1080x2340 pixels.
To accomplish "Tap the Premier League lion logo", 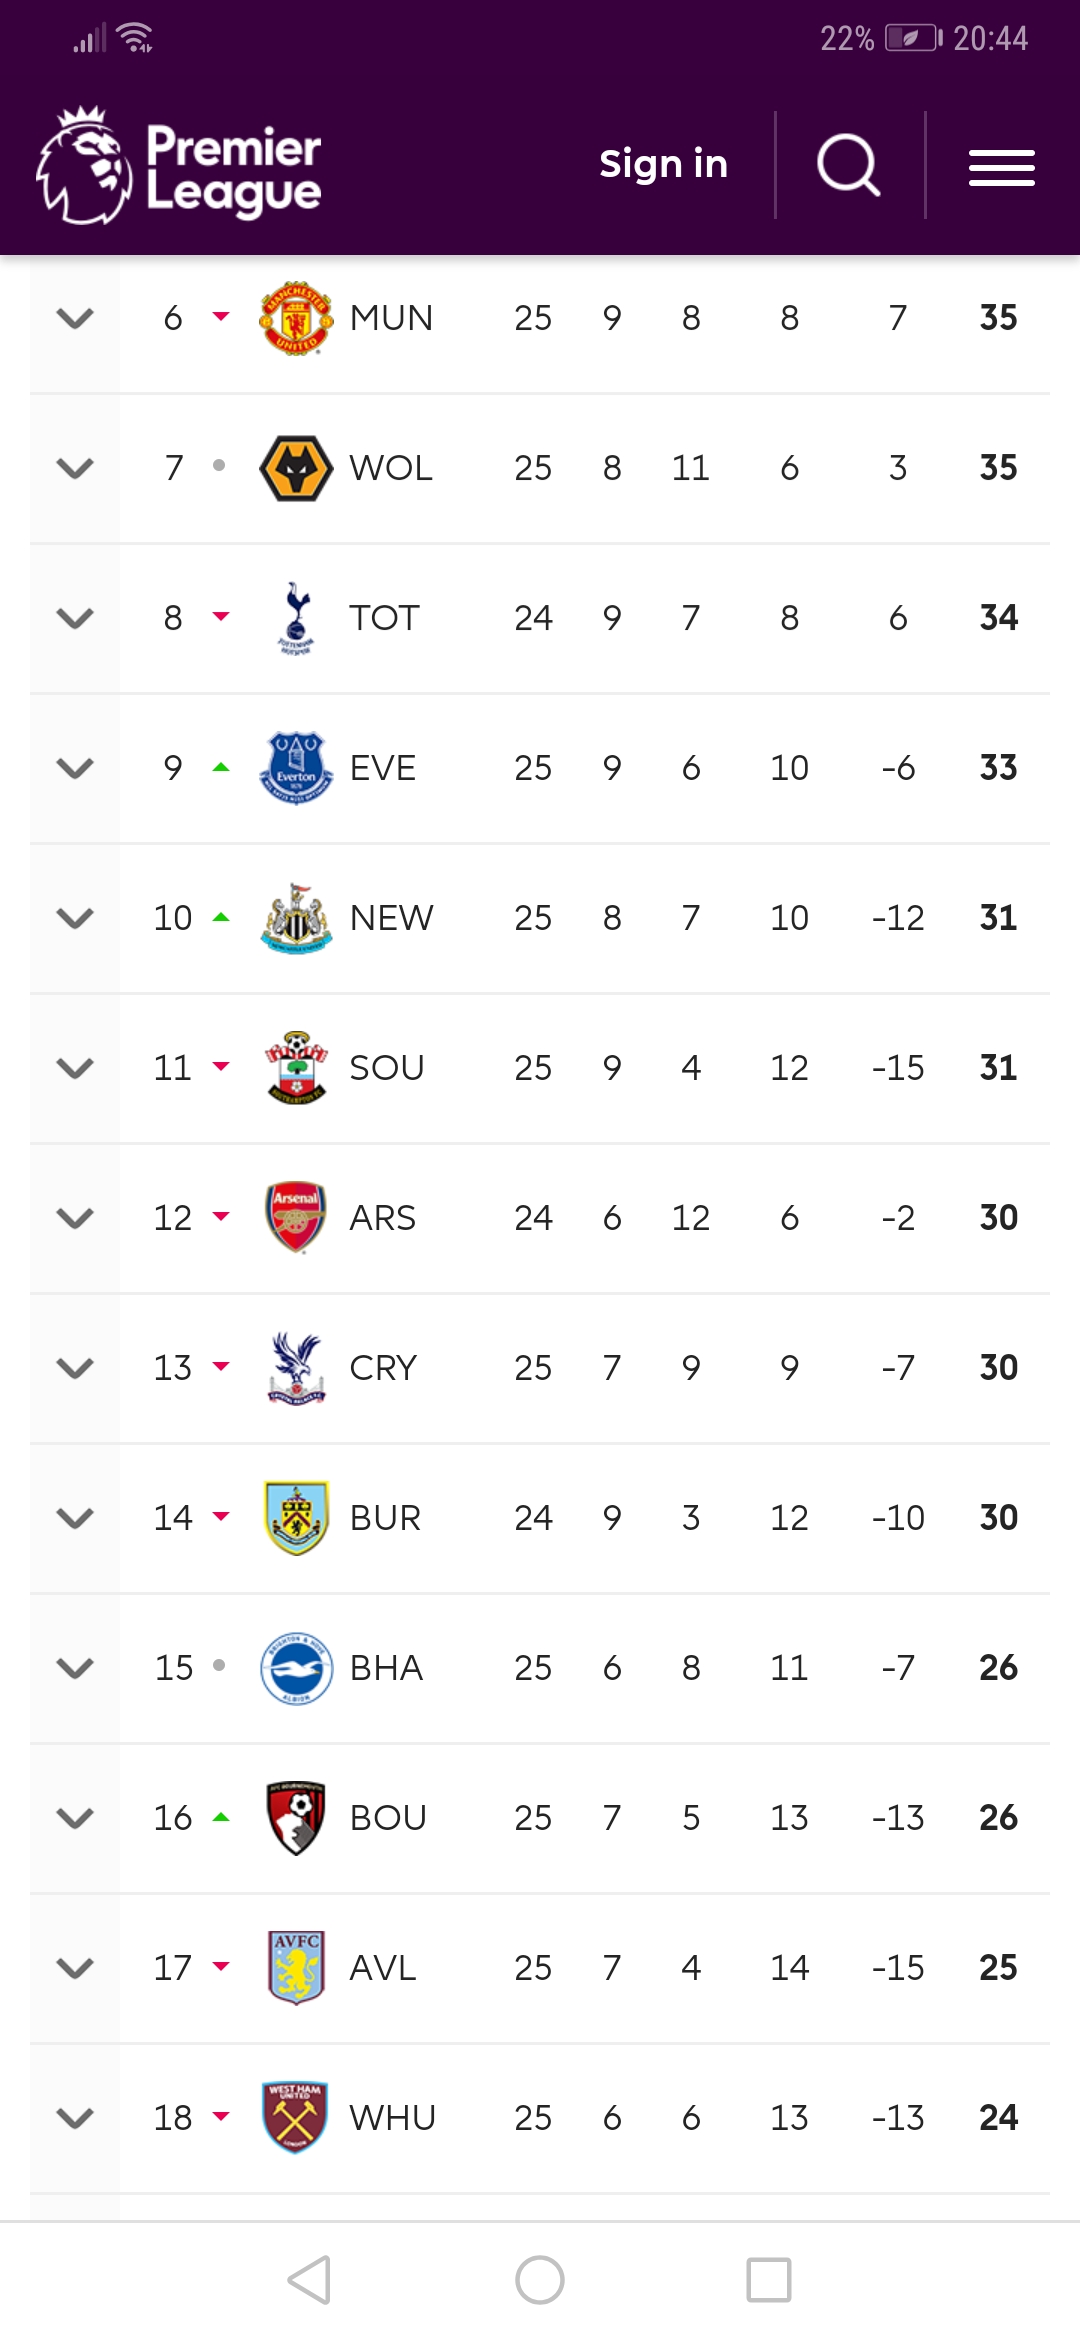I will [84, 165].
